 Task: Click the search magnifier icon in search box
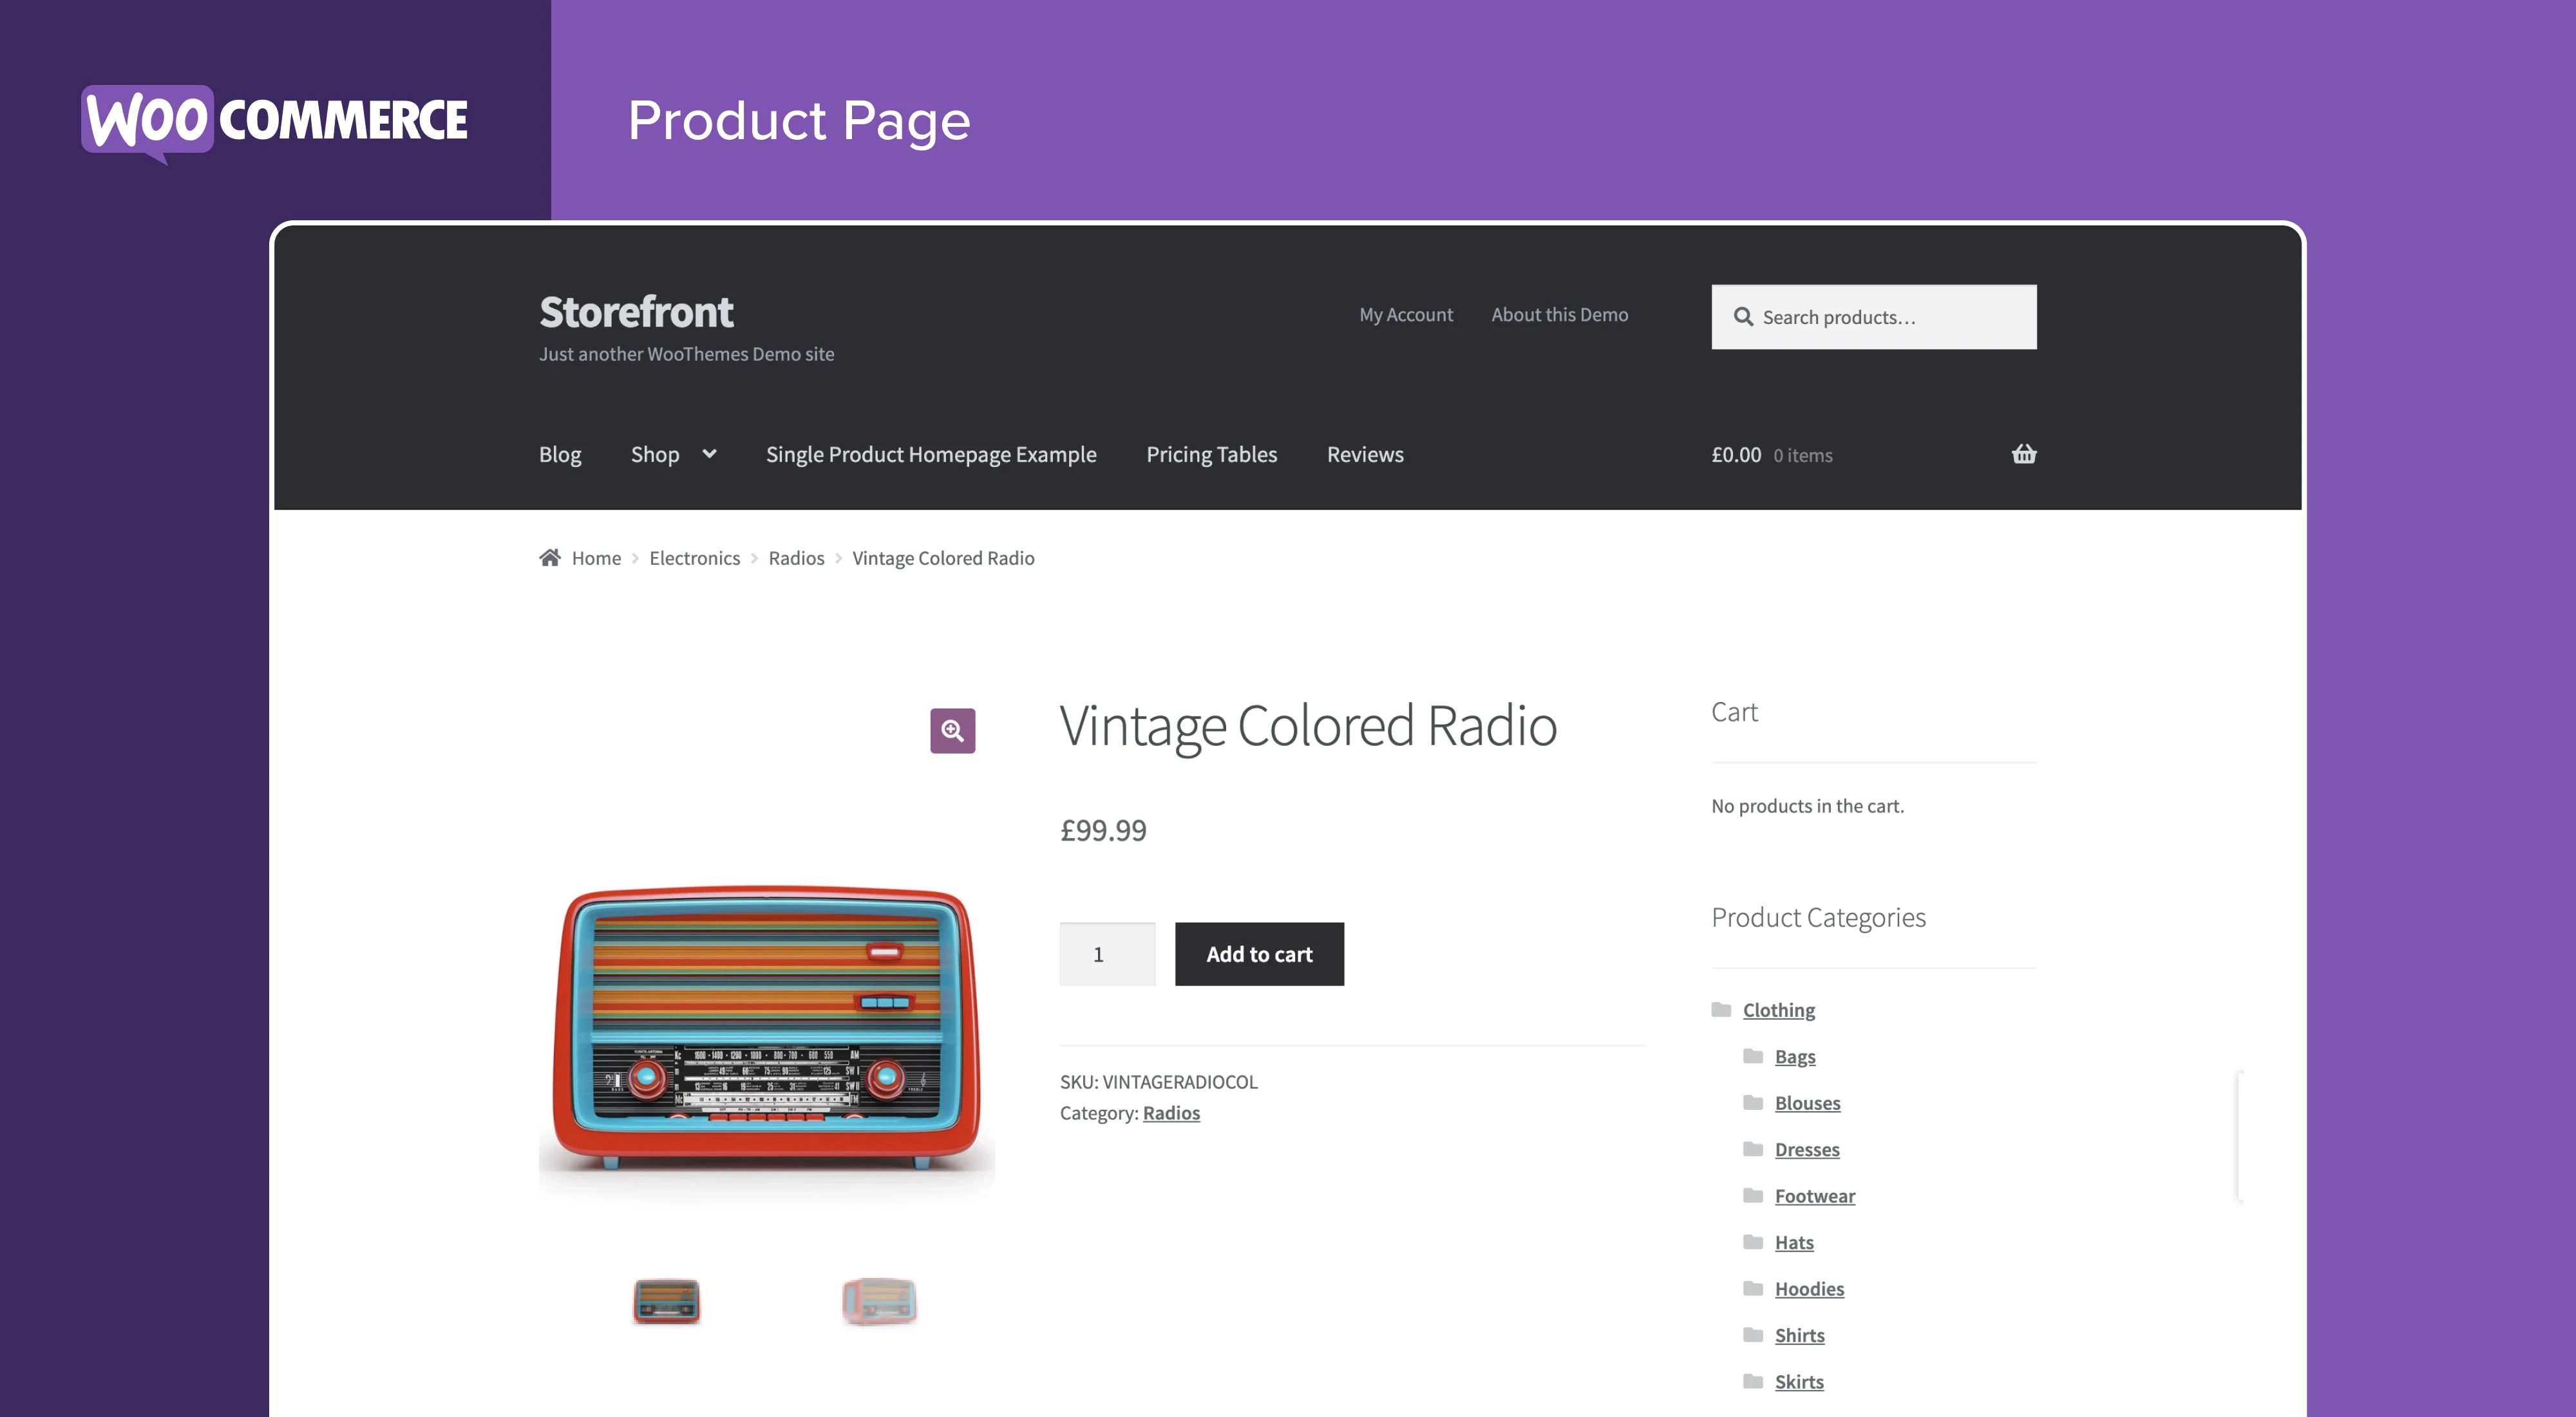coord(1743,317)
